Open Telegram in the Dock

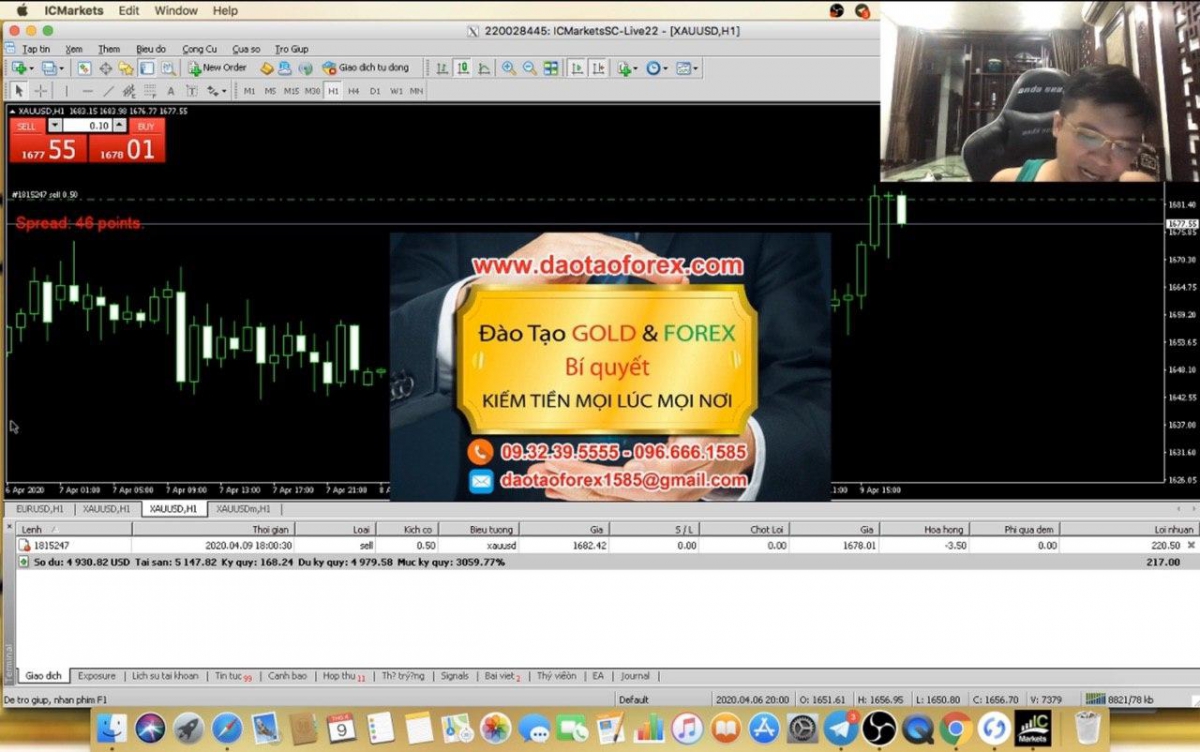[840, 727]
